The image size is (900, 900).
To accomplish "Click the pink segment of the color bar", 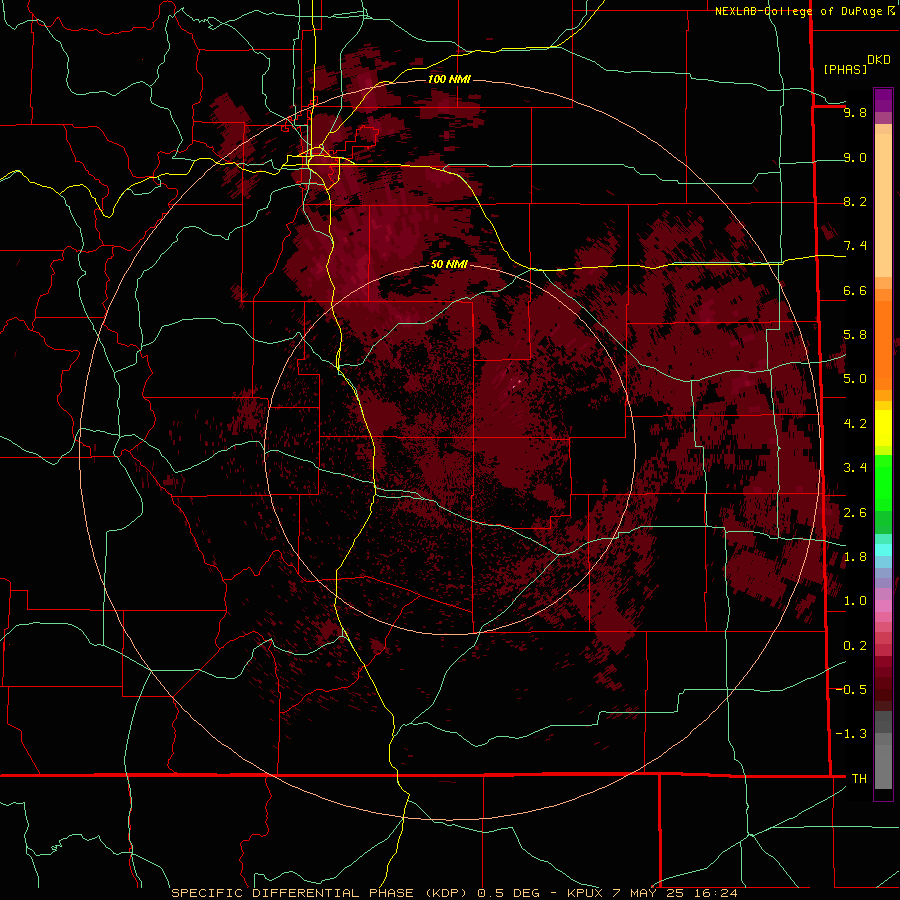I will (x=883, y=606).
